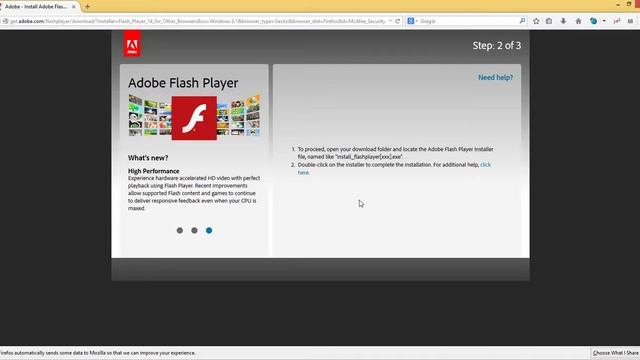Bookmark this page with the star
The width and height of the screenshot is (640, 360).
(x=536, y=21)
